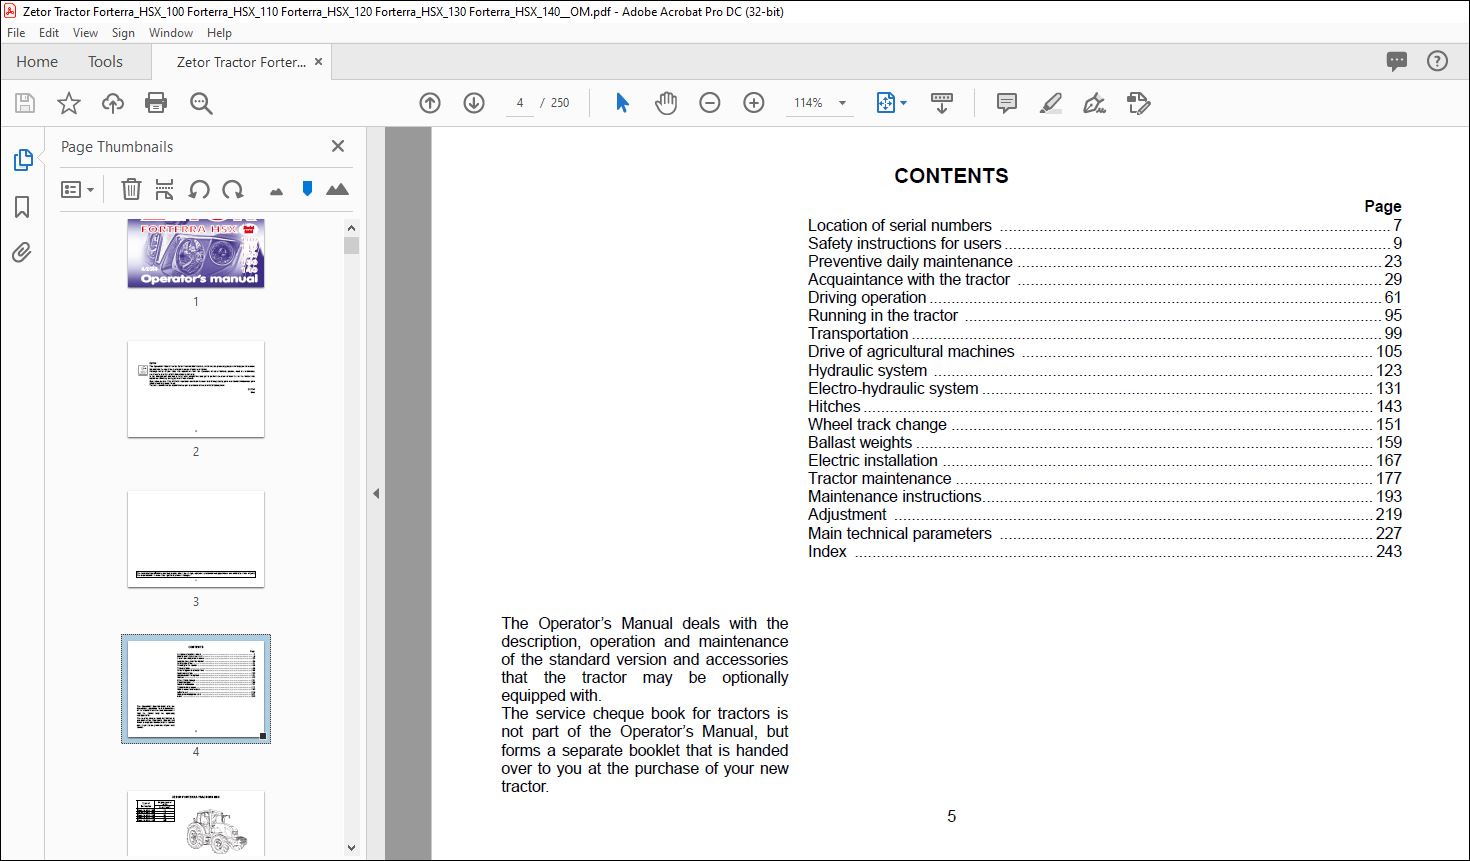1470x861 pixels.
Task: Open the Page Thumbnails sidebar icon
Action: pos(22,160)
